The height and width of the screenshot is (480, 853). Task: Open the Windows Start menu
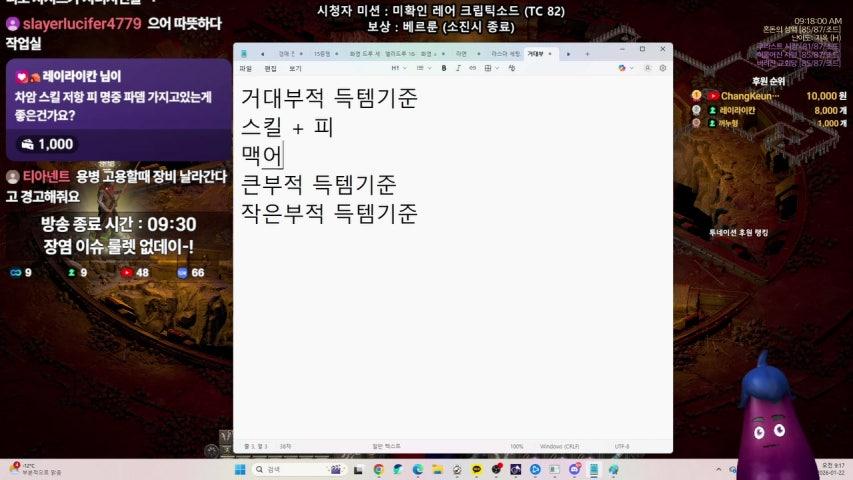click(x=240, y=470)
